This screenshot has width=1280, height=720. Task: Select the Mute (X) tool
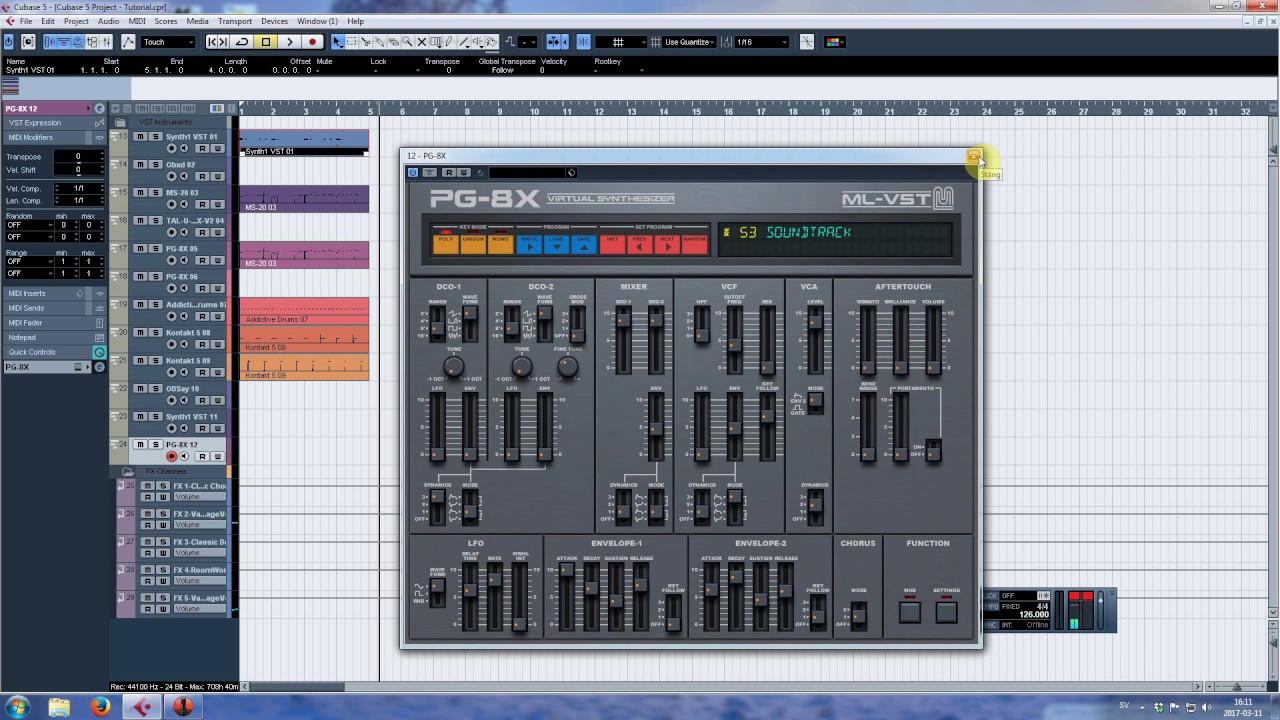click(421, 42)
